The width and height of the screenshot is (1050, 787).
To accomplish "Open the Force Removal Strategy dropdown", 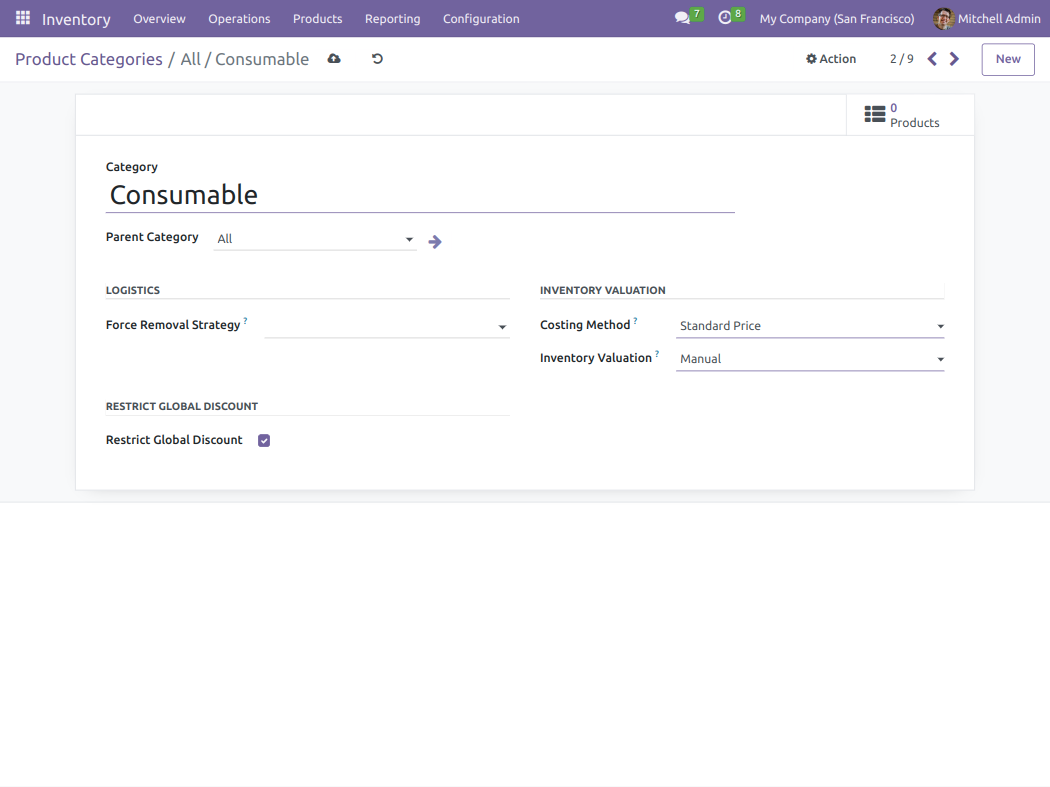I will pyautogui.click(x=502, y=326).
